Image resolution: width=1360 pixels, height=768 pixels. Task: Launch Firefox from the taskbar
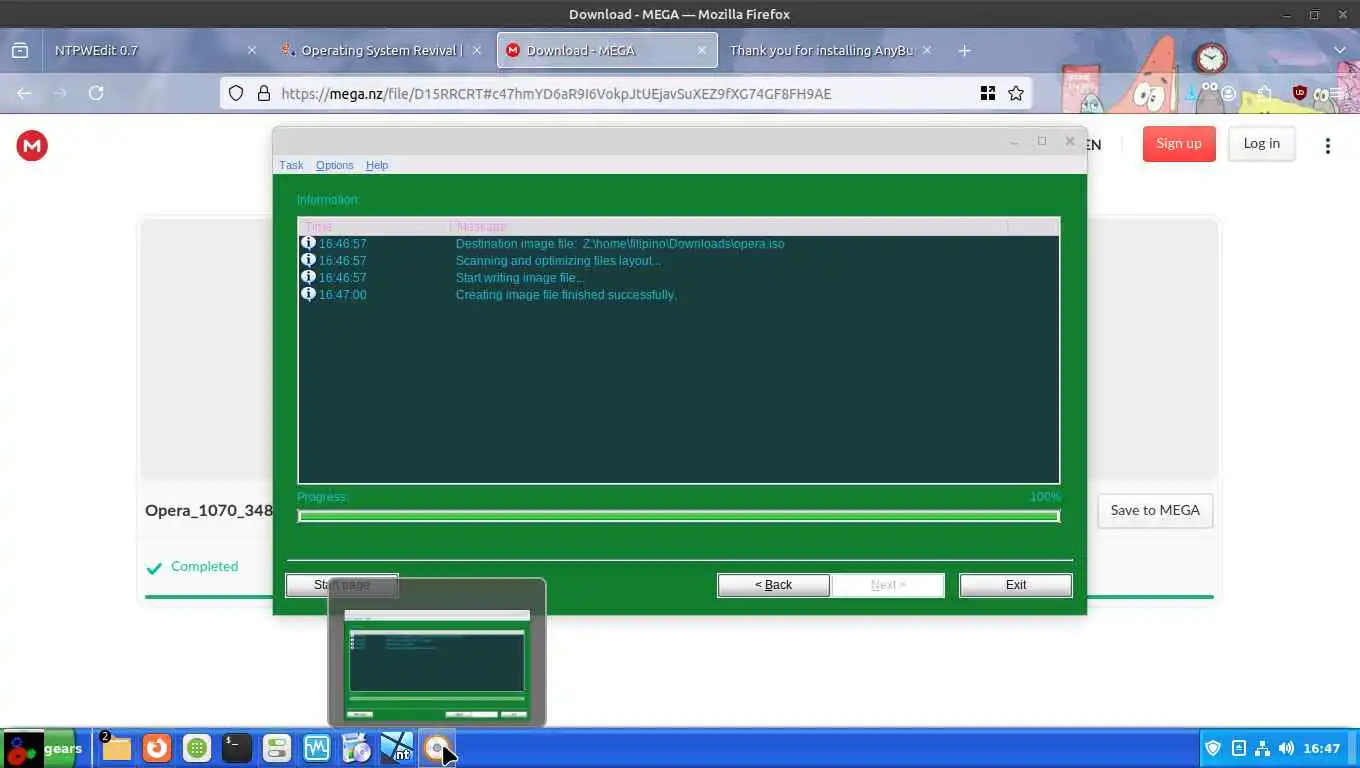(x=156, y=748)
